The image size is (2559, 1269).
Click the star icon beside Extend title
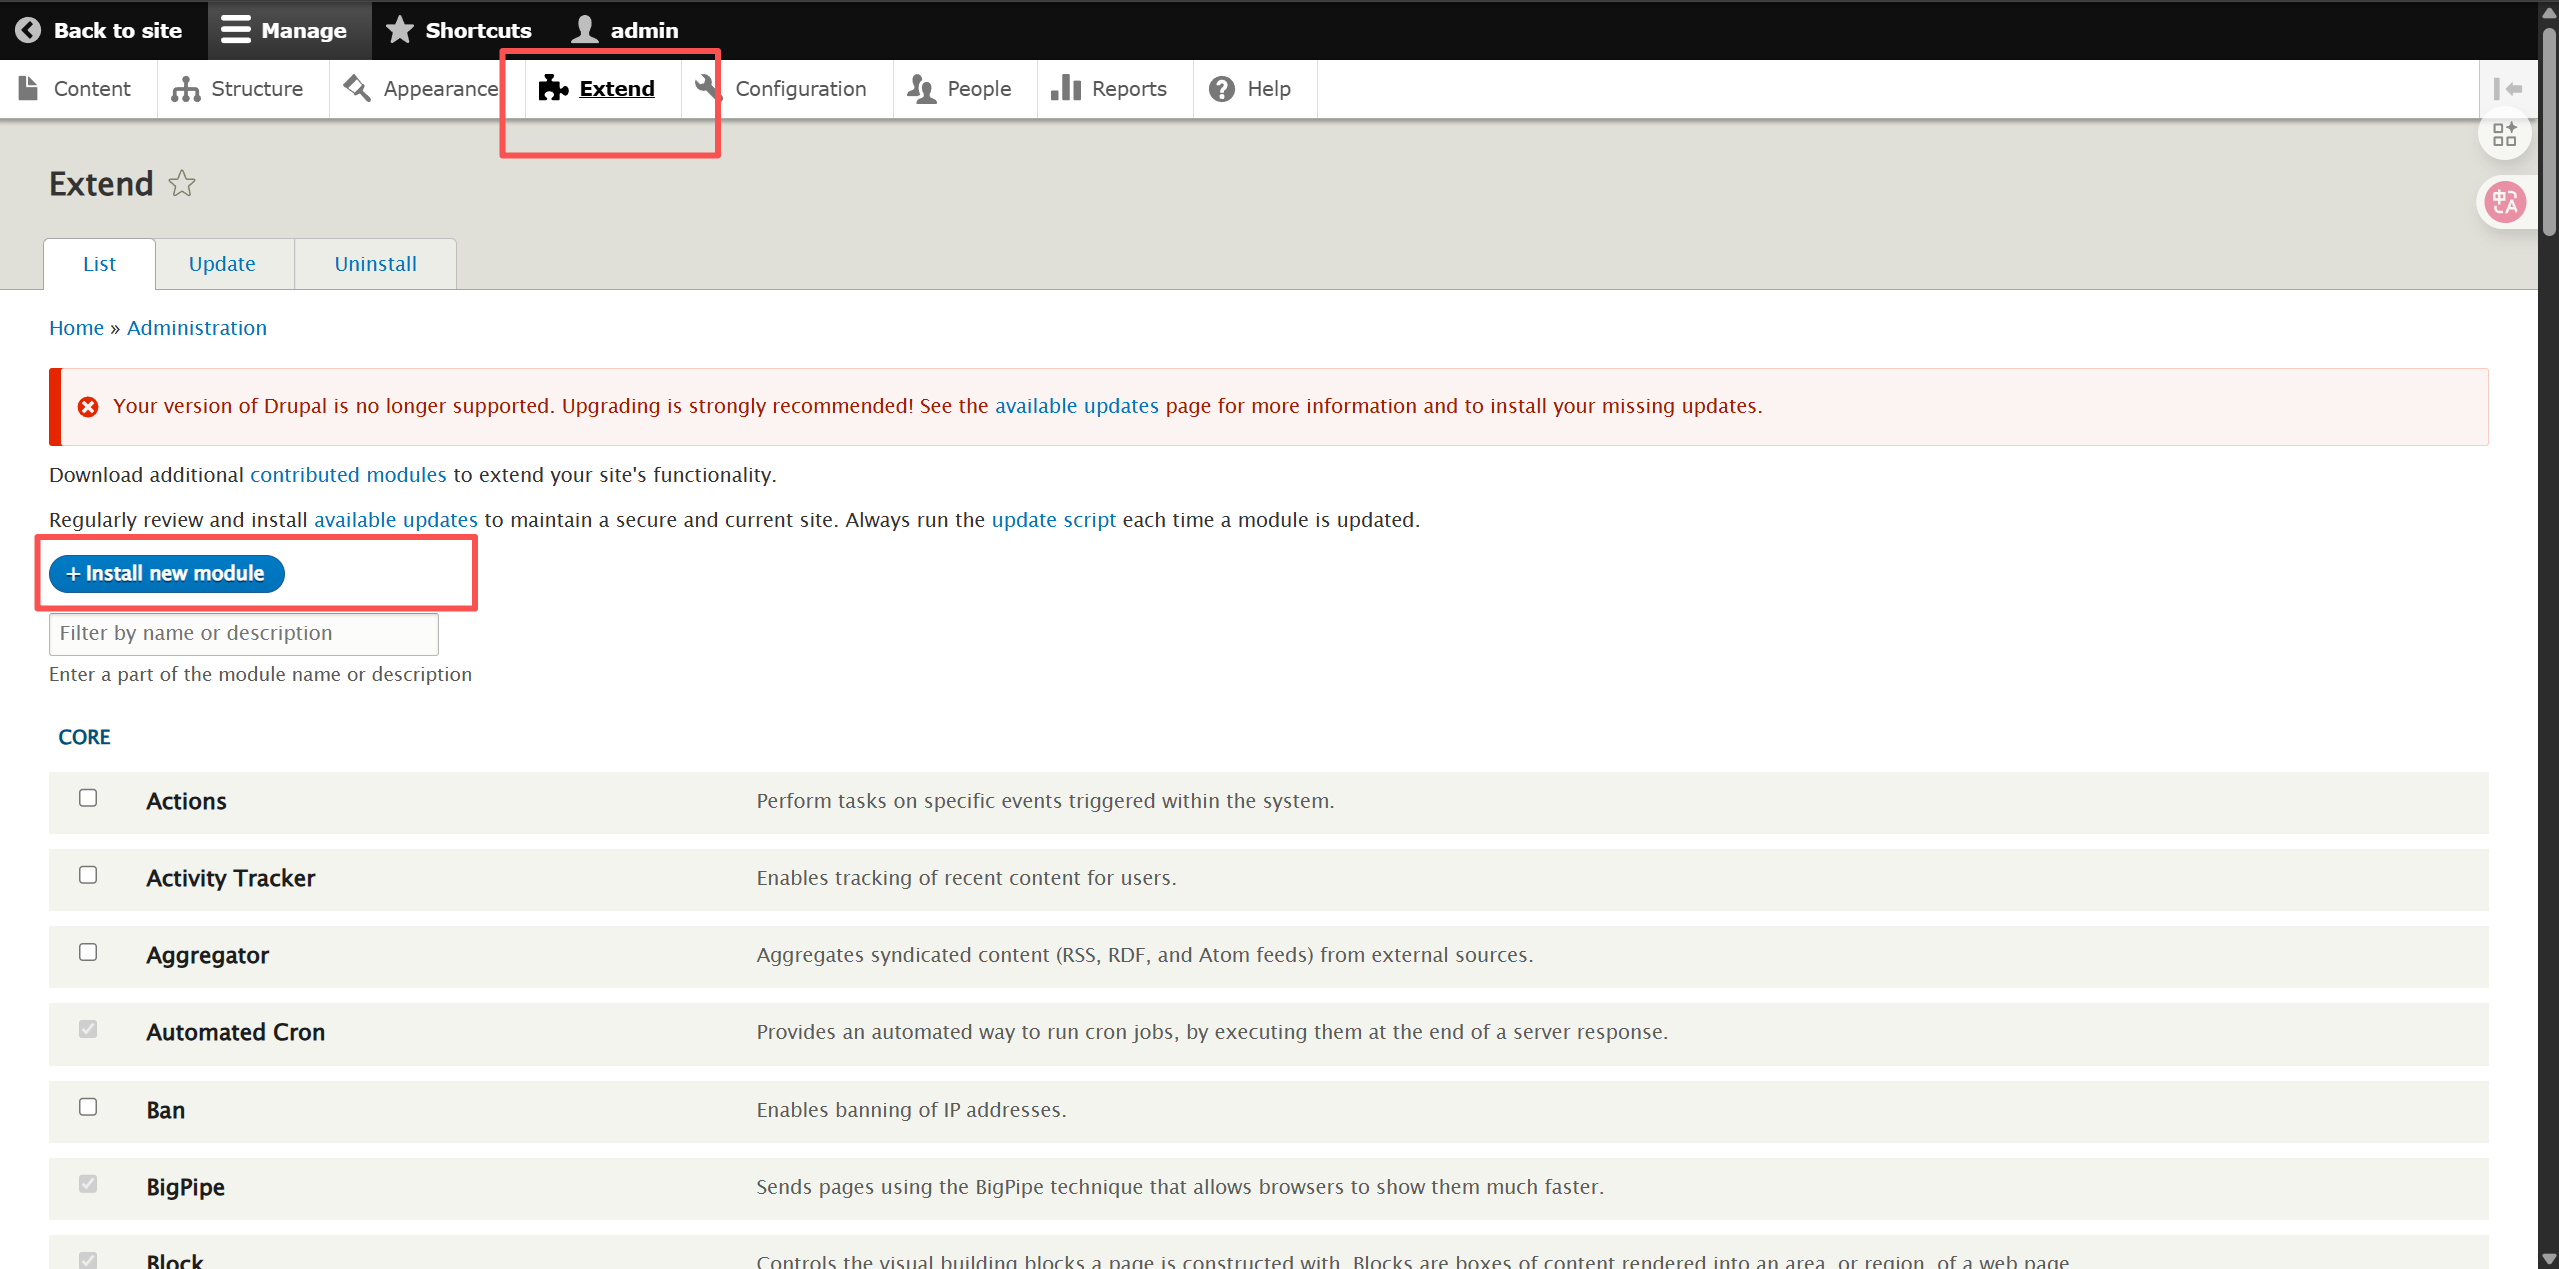[182, 184]
